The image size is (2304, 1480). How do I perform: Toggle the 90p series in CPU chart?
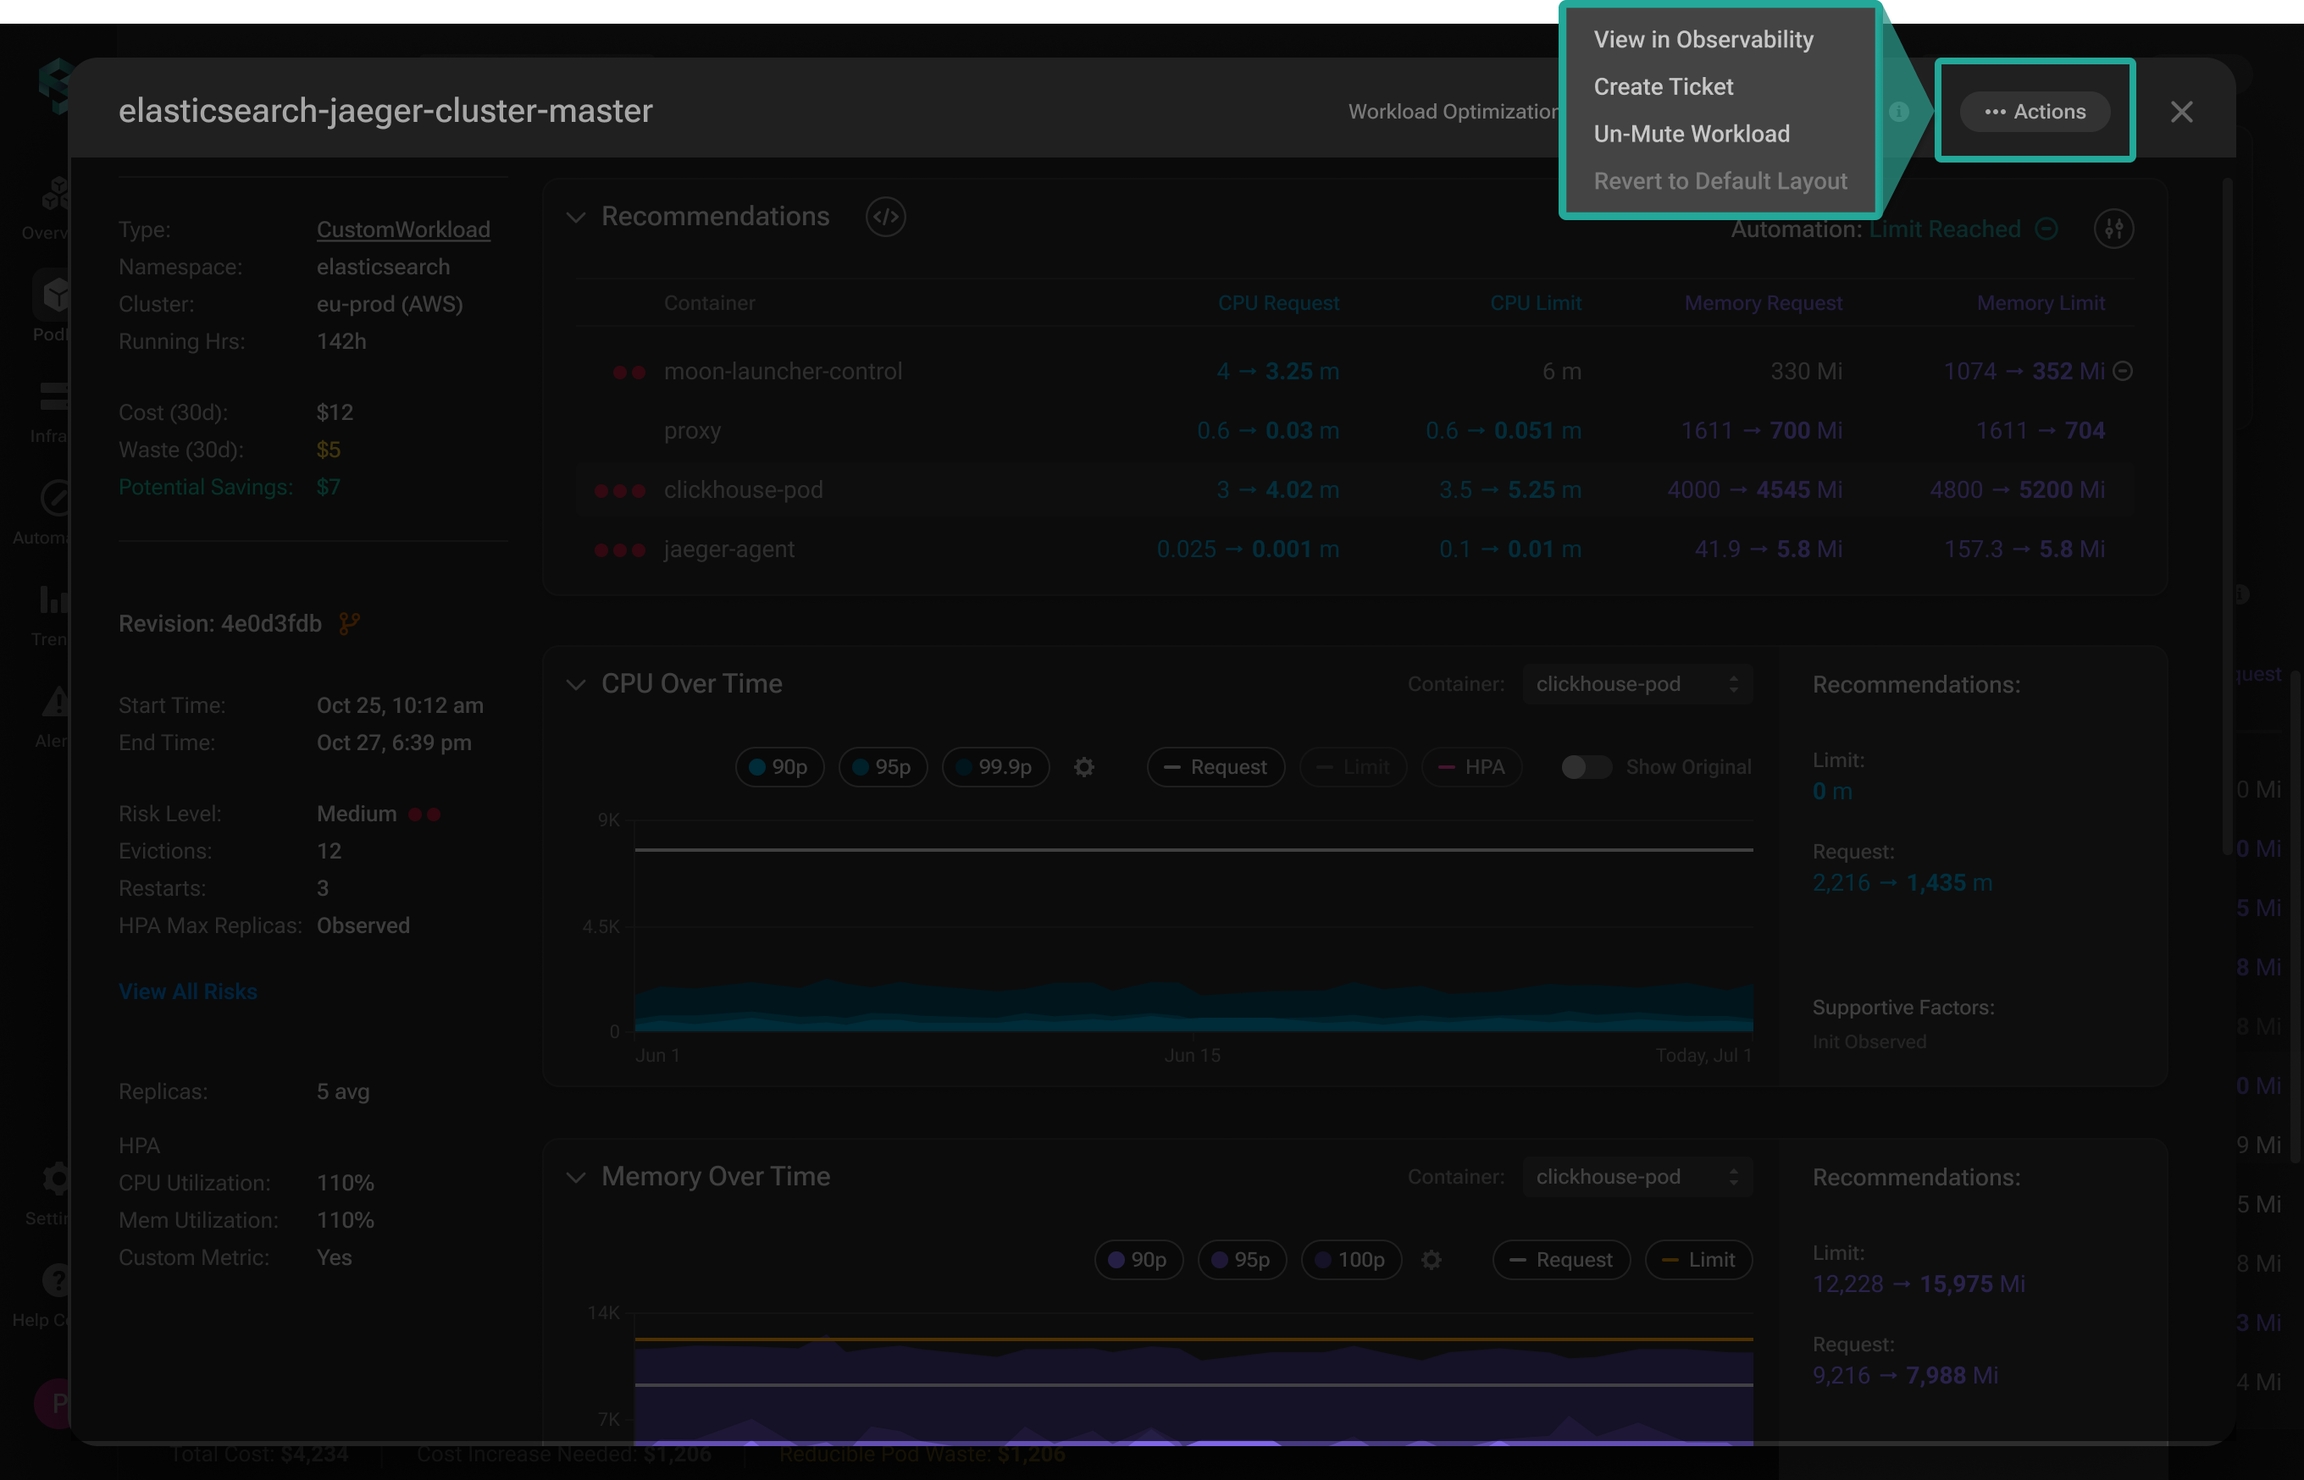(x=779, y=767)
